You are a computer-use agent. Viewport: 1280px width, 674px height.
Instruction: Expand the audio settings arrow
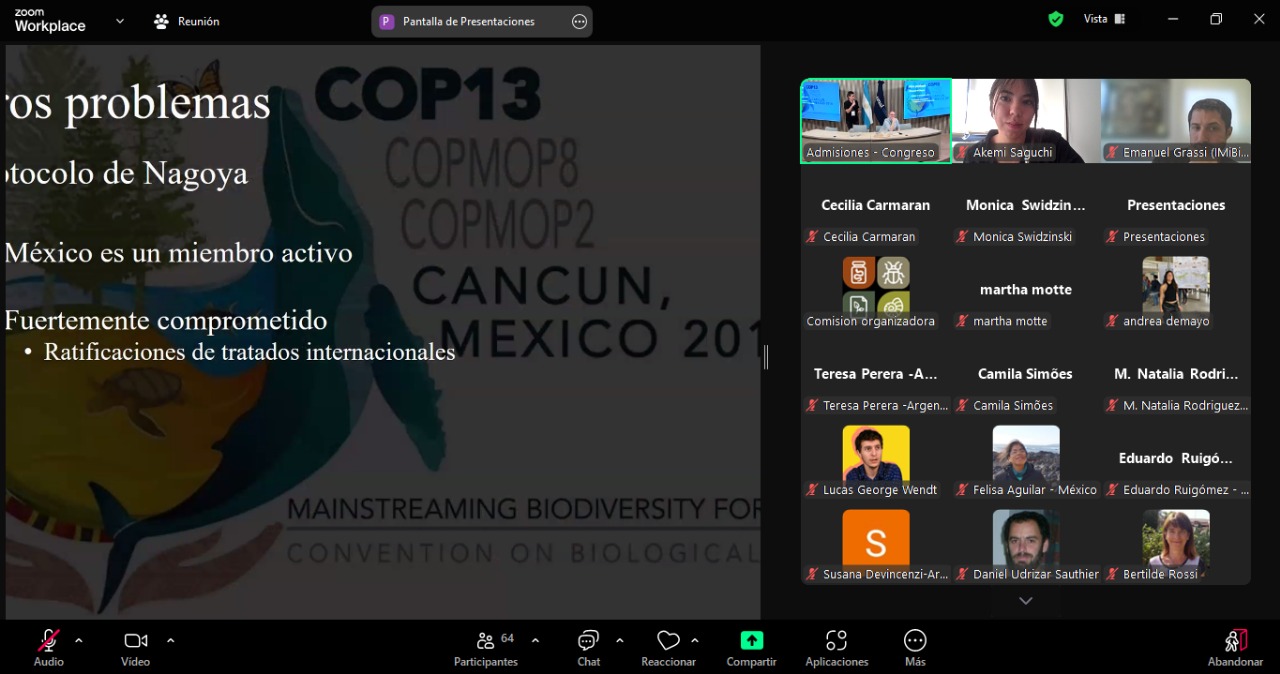tap(79, 640)
